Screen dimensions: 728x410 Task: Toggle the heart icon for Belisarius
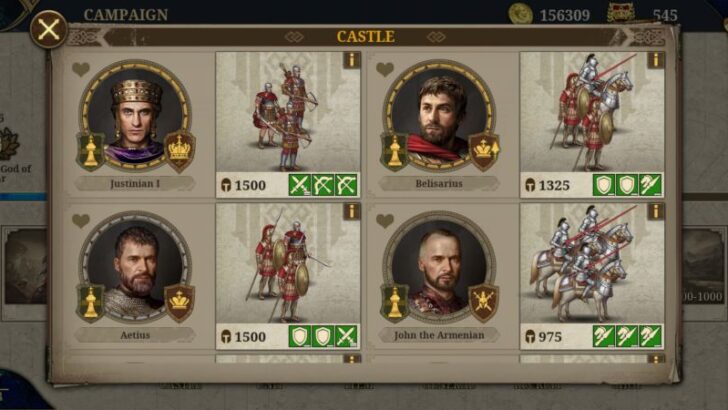(x=385, y=70)
